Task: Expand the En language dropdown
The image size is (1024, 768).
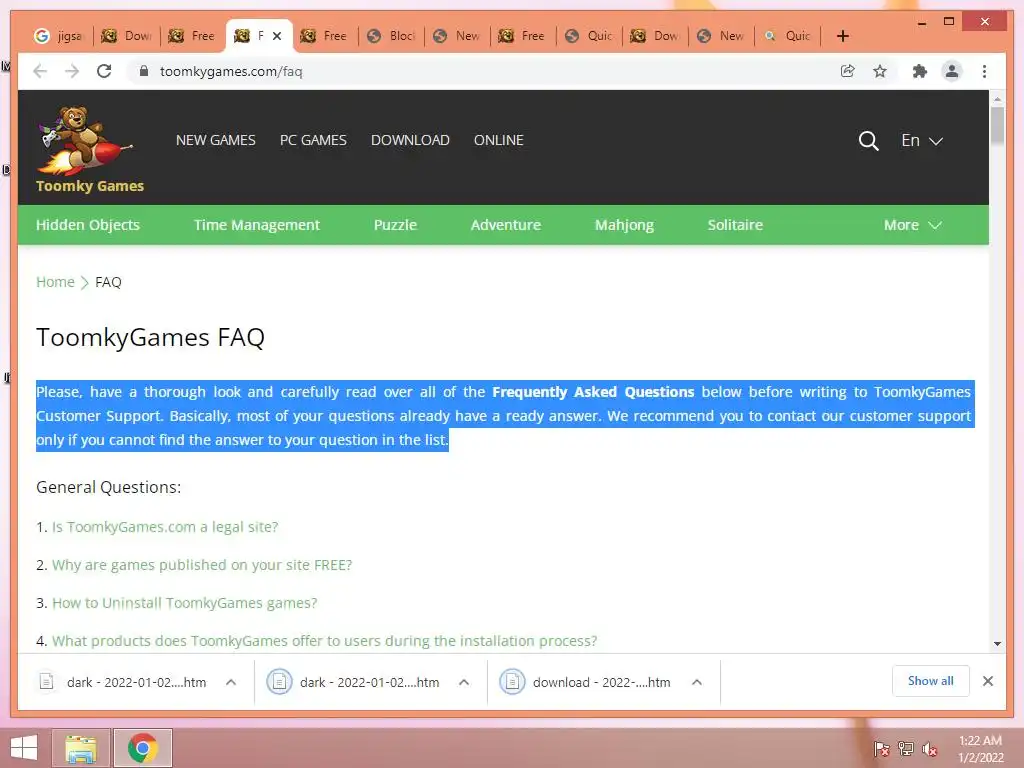Action: pos(921,140)
